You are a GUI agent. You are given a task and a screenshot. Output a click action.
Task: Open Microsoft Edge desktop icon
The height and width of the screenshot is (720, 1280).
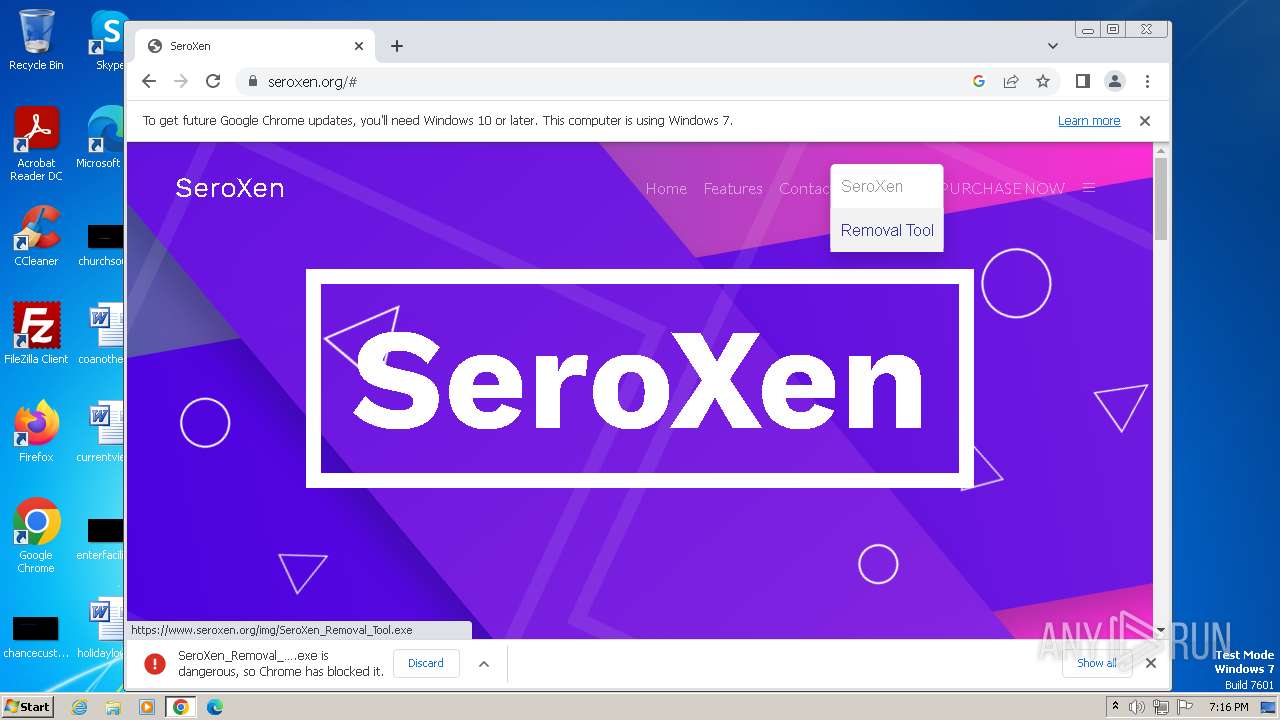tap(100, 137)
